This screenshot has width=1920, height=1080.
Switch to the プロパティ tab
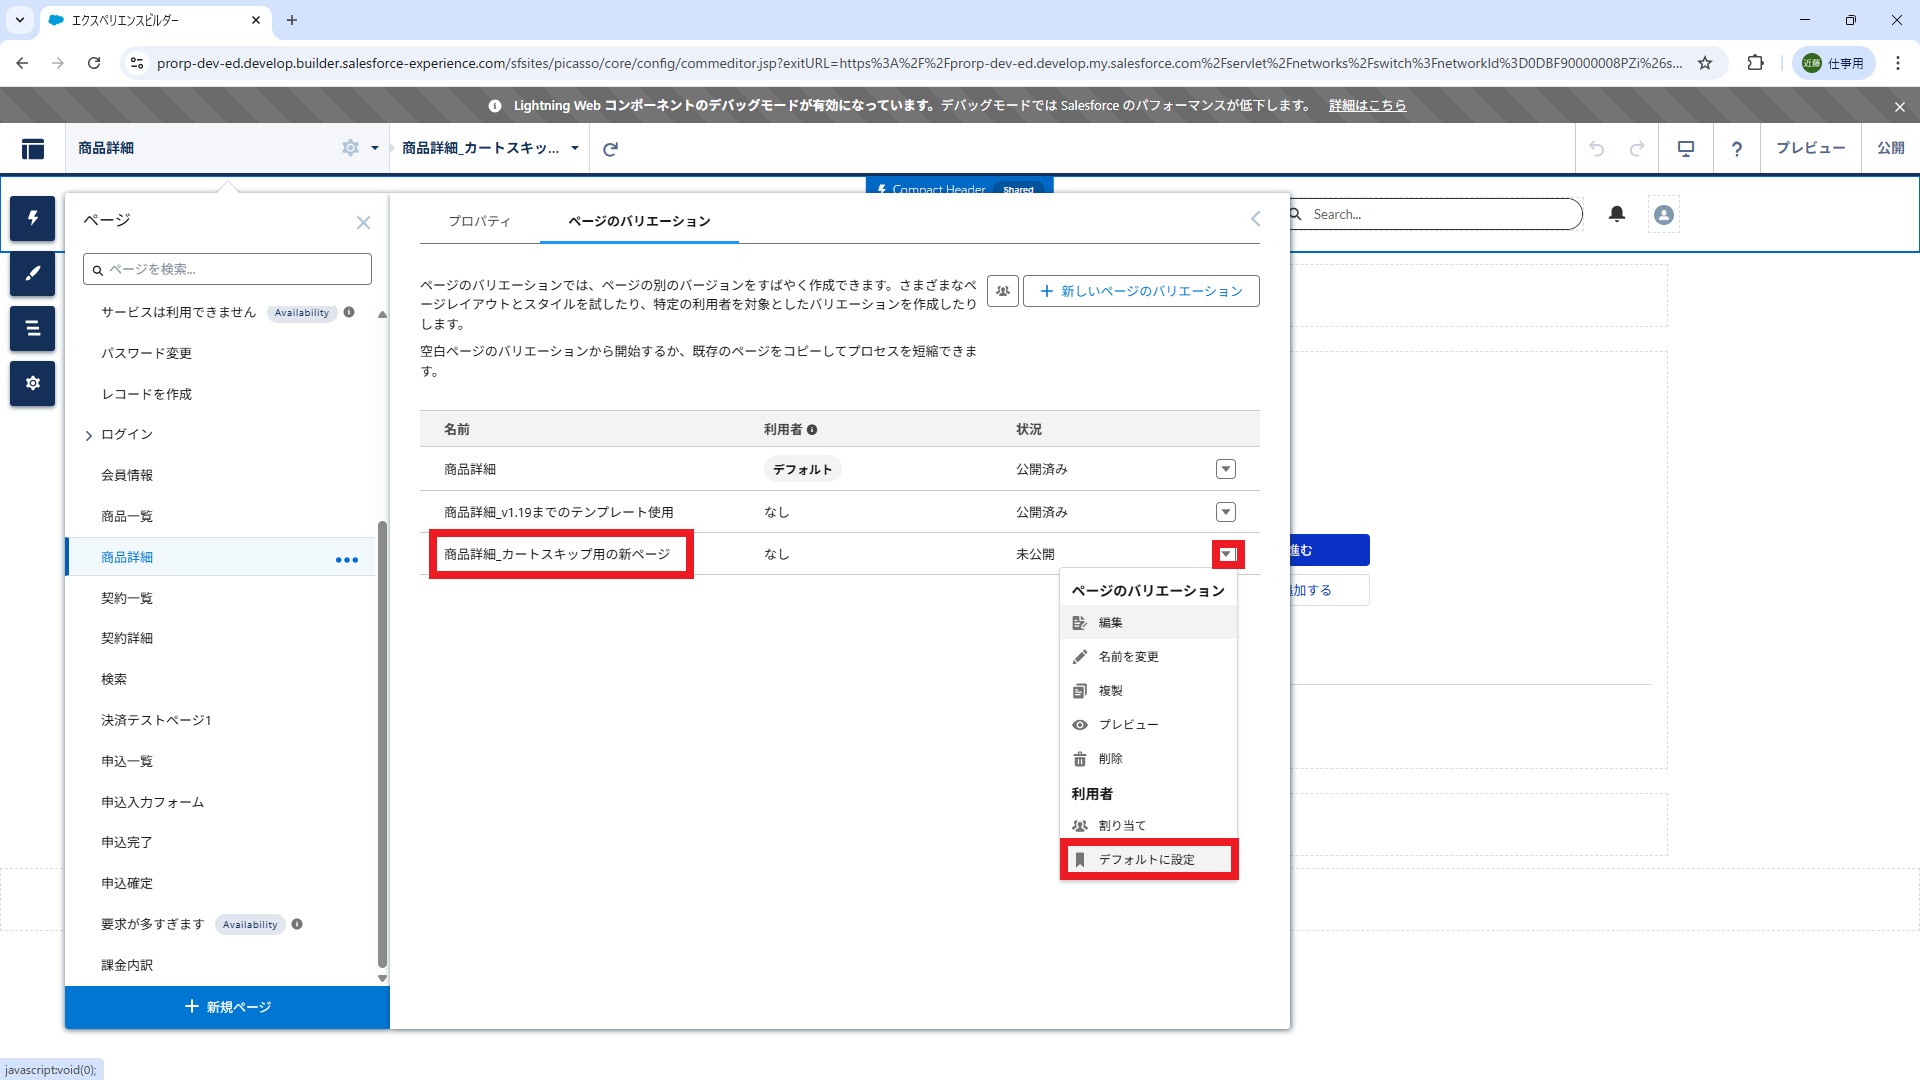point(479,221)
